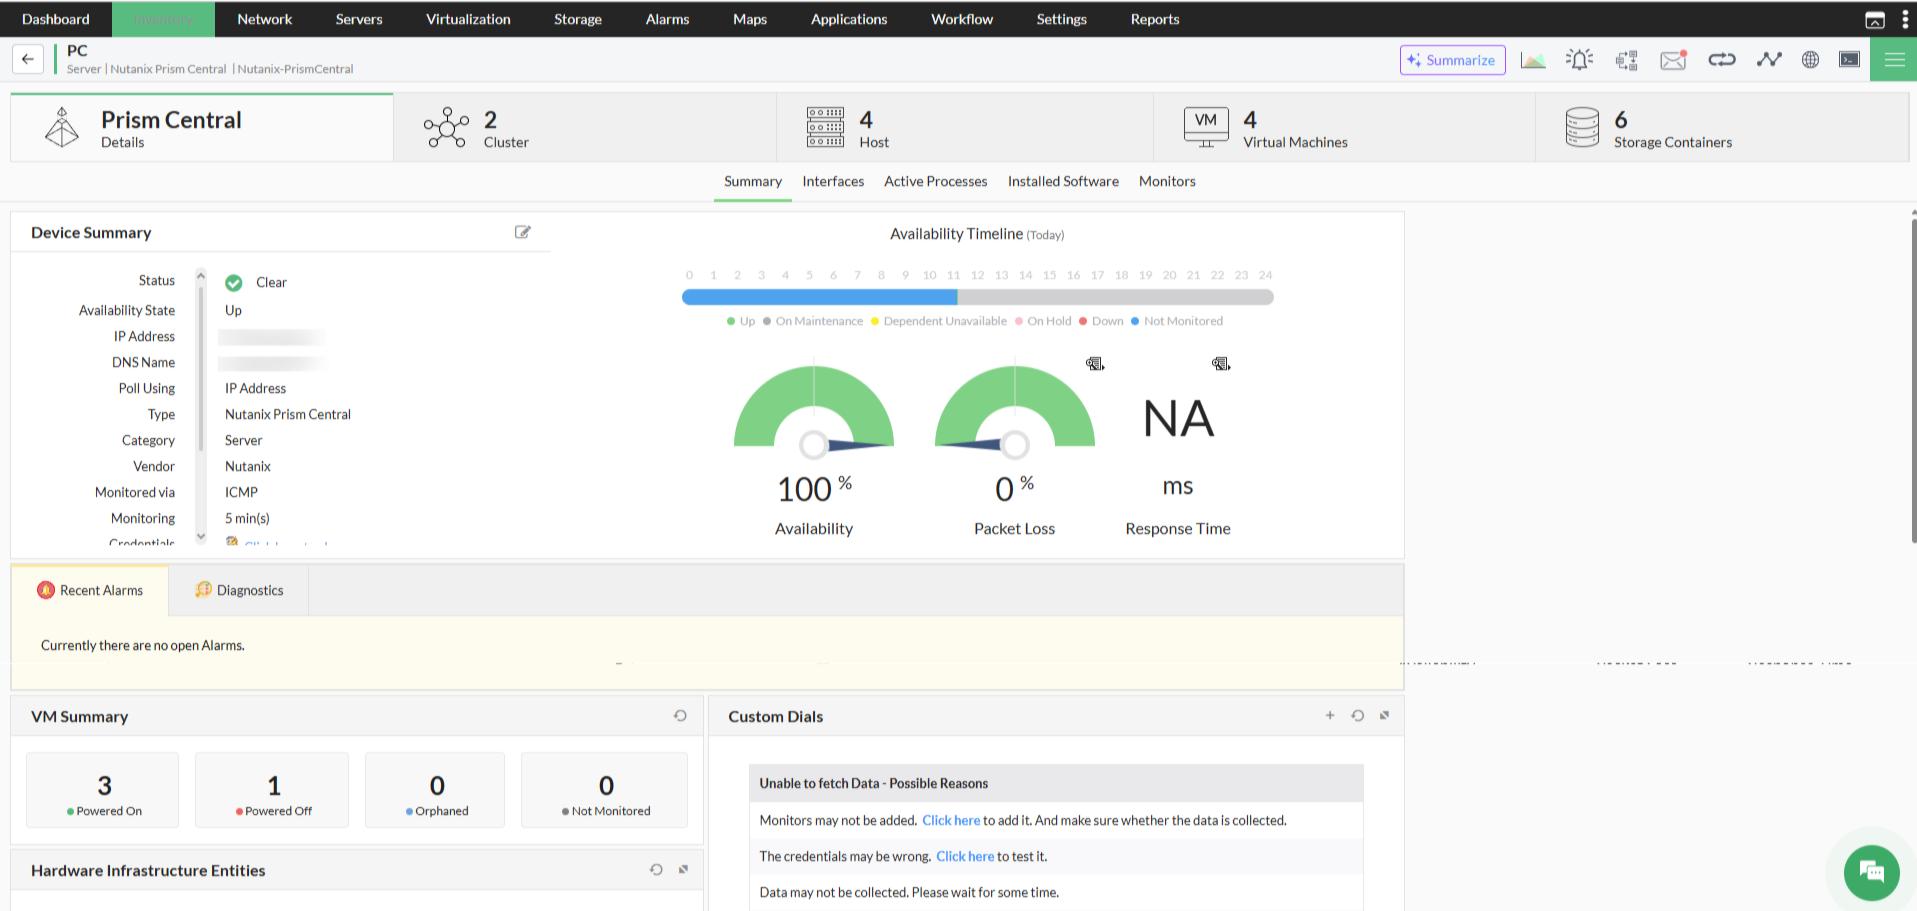Click Device Summary scroll-up arrow
This screenshot has height=911, width=1917.
[201, 275]
